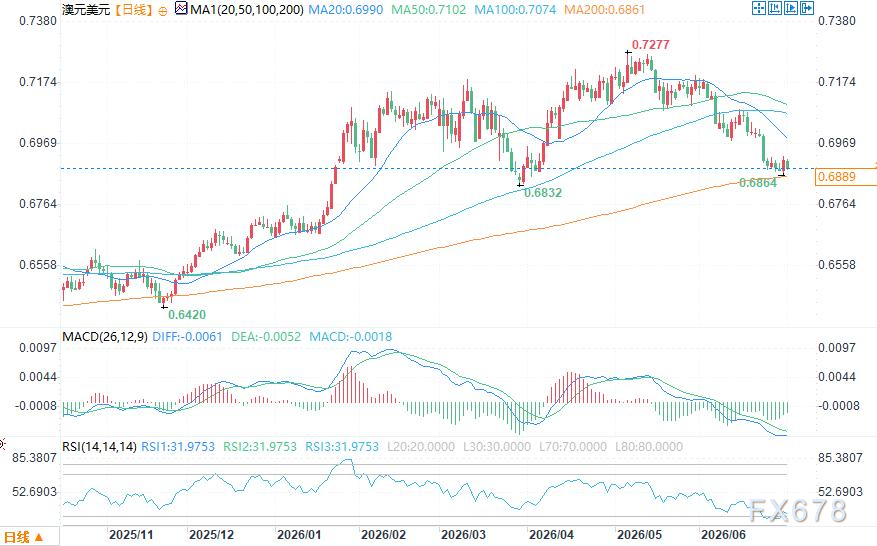
Task: Click the right RSI axis 85.3807 label
Action: pos(840,458)
